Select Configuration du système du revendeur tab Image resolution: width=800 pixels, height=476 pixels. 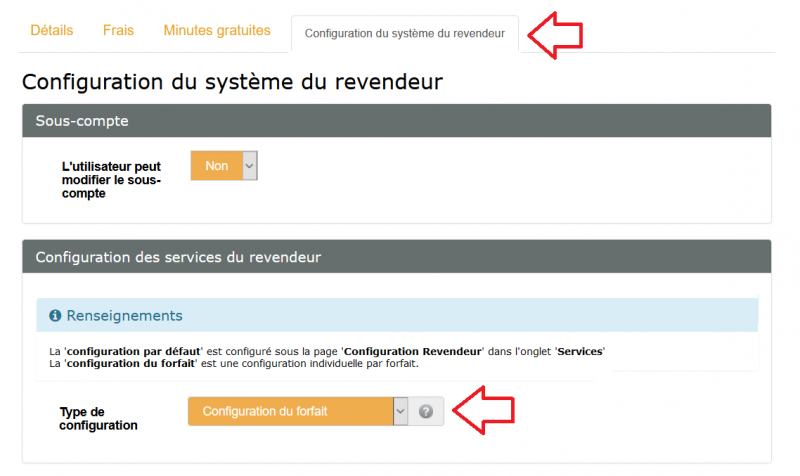405,34
